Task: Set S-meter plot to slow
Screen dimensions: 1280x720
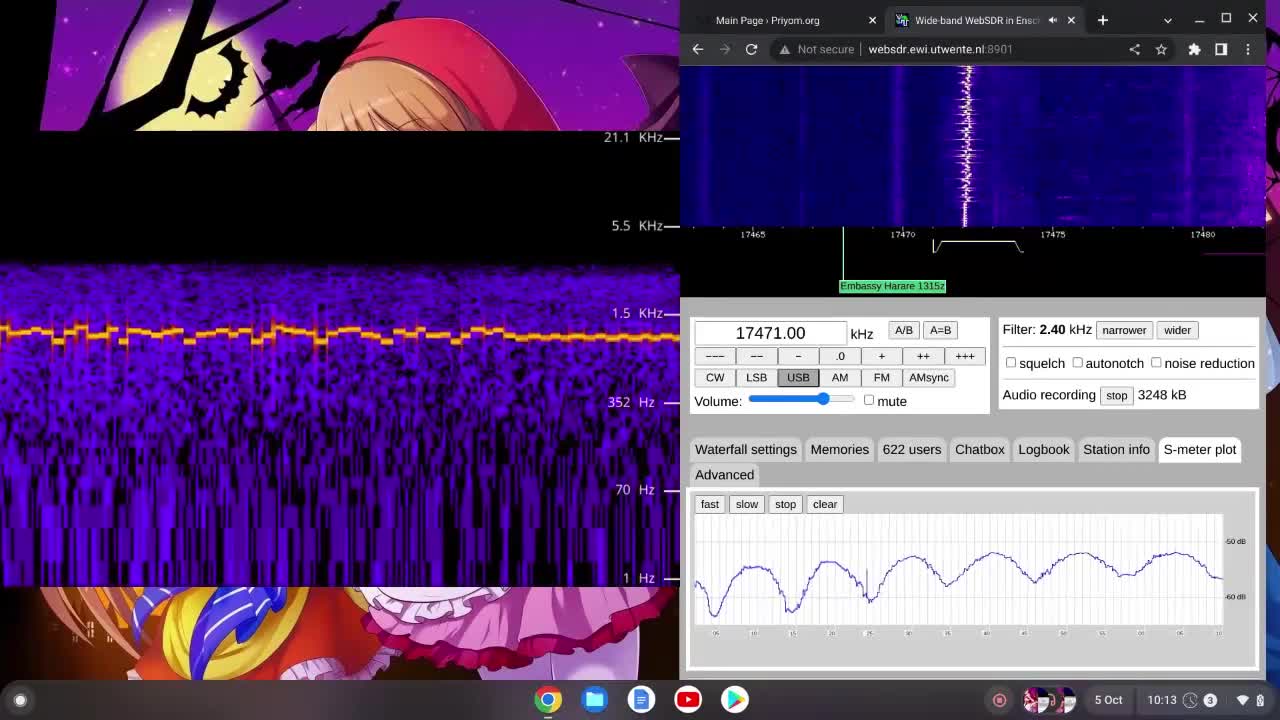Action: coord(747,504)
